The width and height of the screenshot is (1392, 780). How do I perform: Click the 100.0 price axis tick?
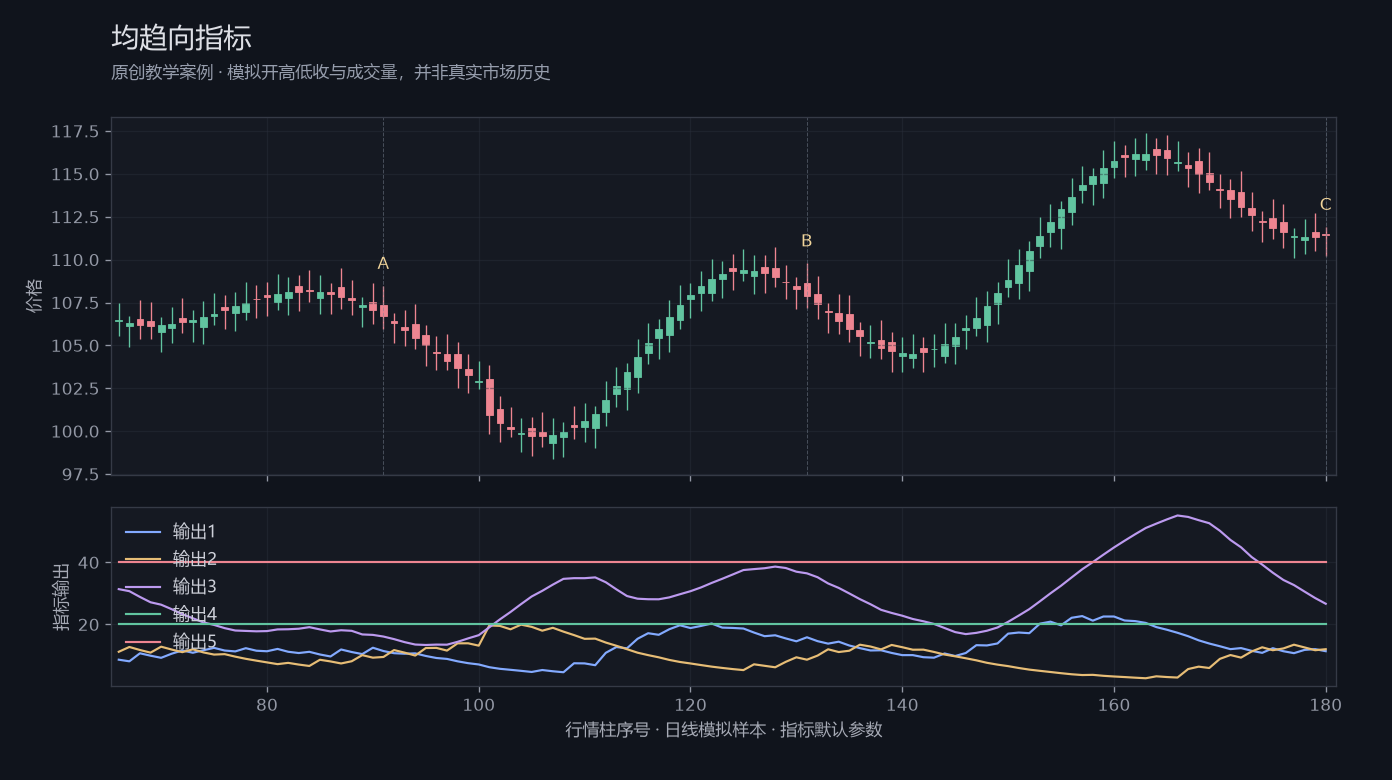(x=76, y=433)
